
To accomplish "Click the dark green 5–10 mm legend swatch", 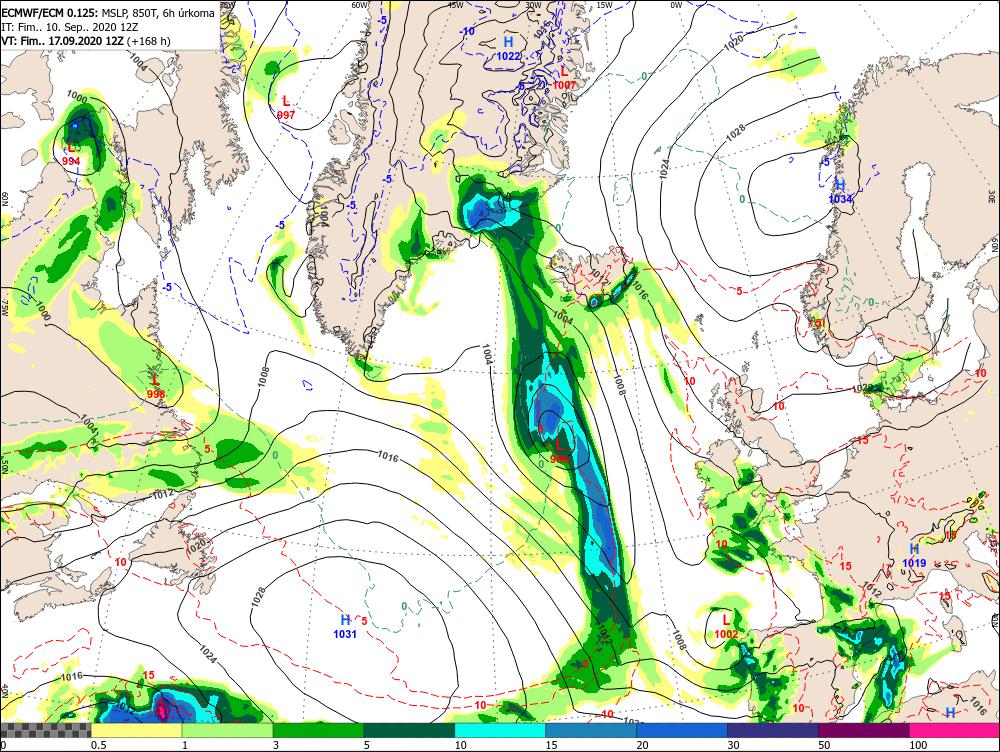I will click(409, 730).
